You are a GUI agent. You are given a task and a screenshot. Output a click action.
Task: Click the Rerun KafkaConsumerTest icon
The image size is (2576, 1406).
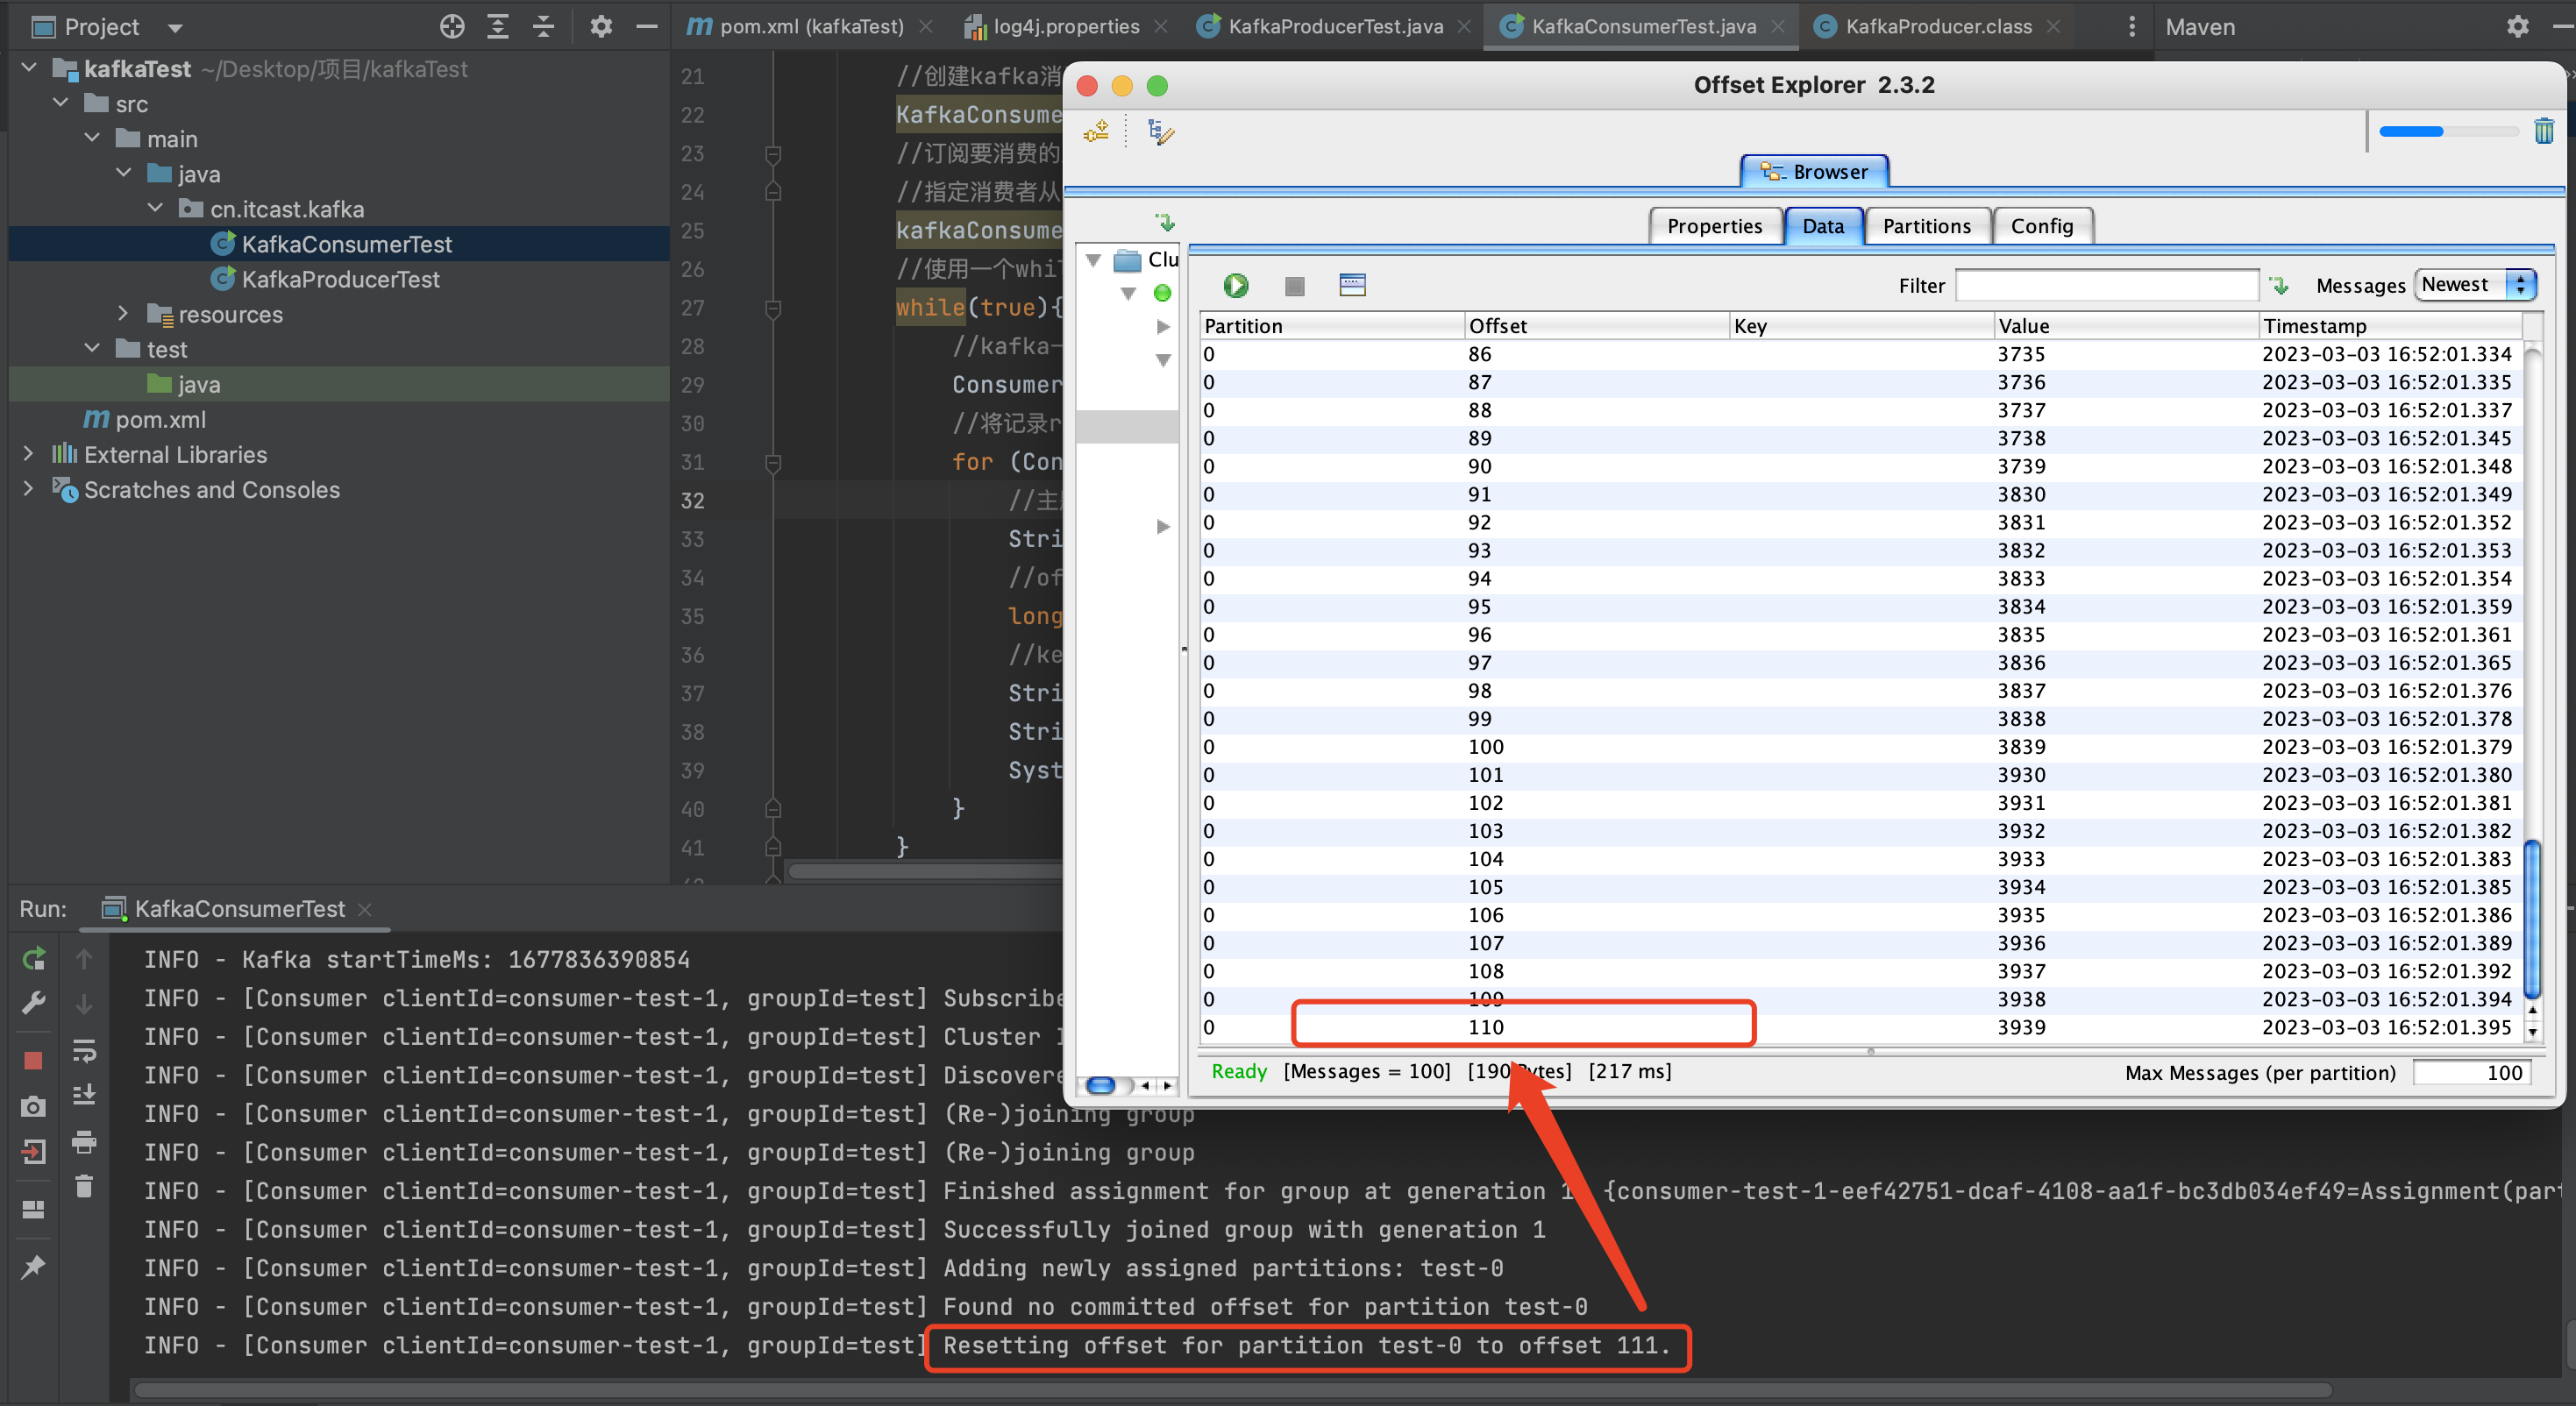(33, 959)
